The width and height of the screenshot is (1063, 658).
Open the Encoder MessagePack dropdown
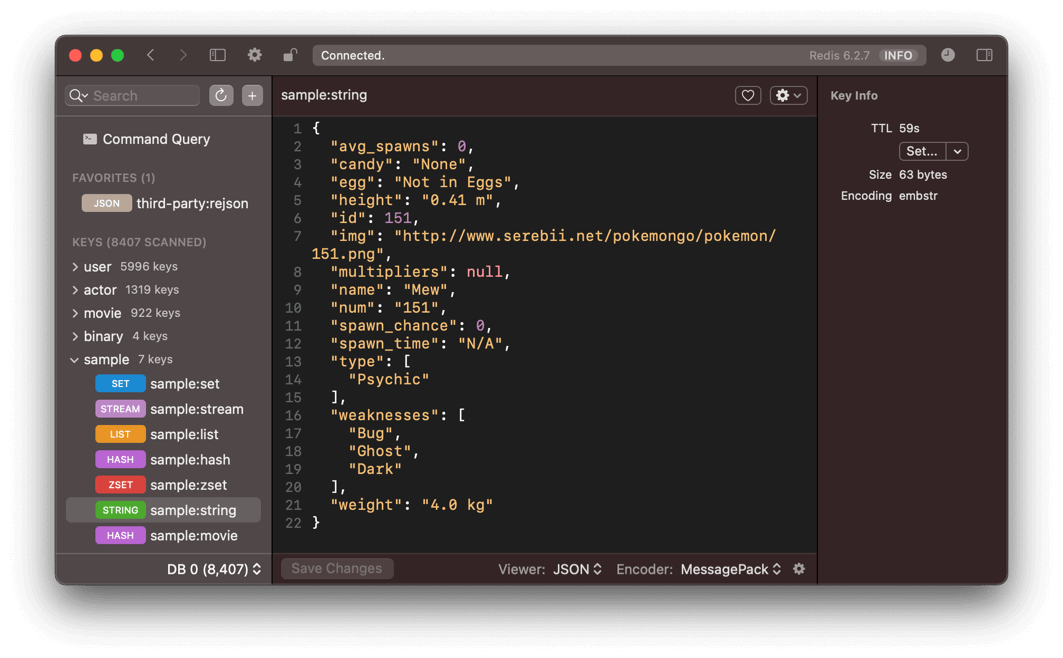point(731,569)
